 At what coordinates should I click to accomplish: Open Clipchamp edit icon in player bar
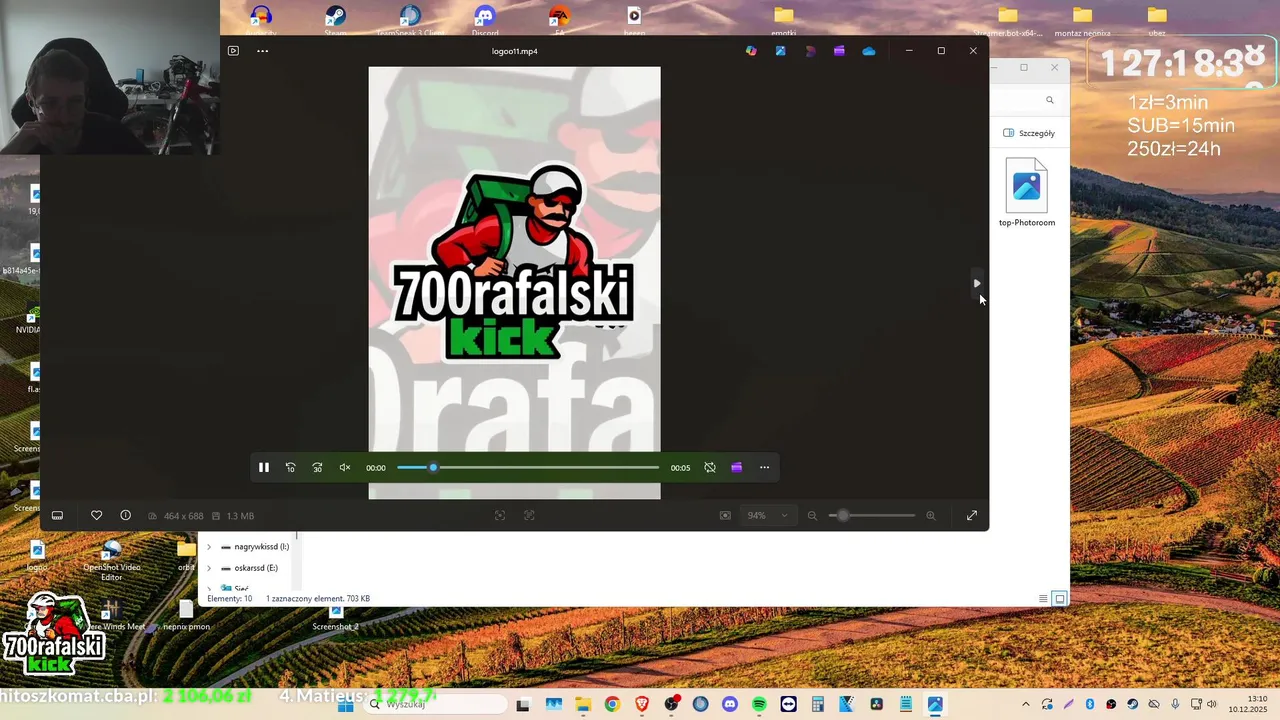(x=737, y=467)
